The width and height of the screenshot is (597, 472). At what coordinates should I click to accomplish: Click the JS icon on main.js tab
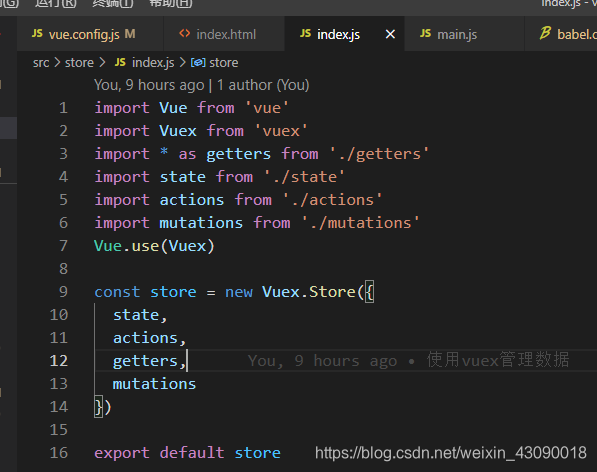pos(425,33)
